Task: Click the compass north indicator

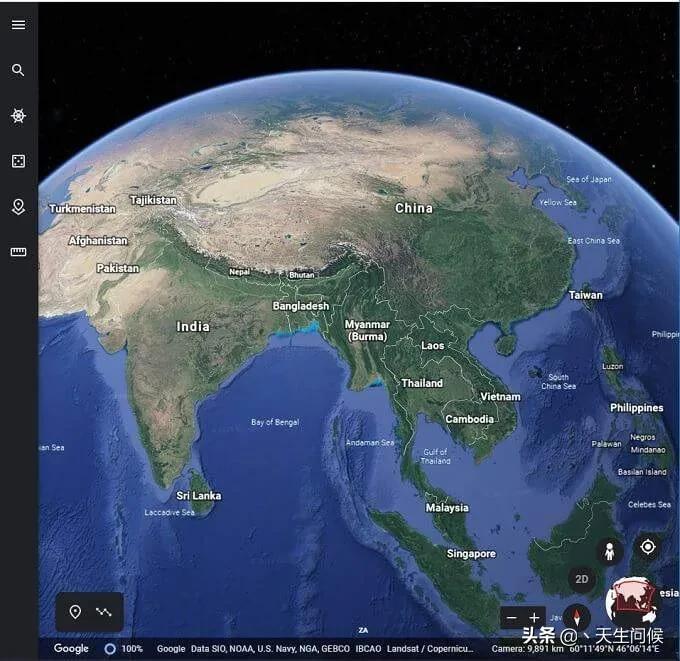Action: click(x=577, y=616)
